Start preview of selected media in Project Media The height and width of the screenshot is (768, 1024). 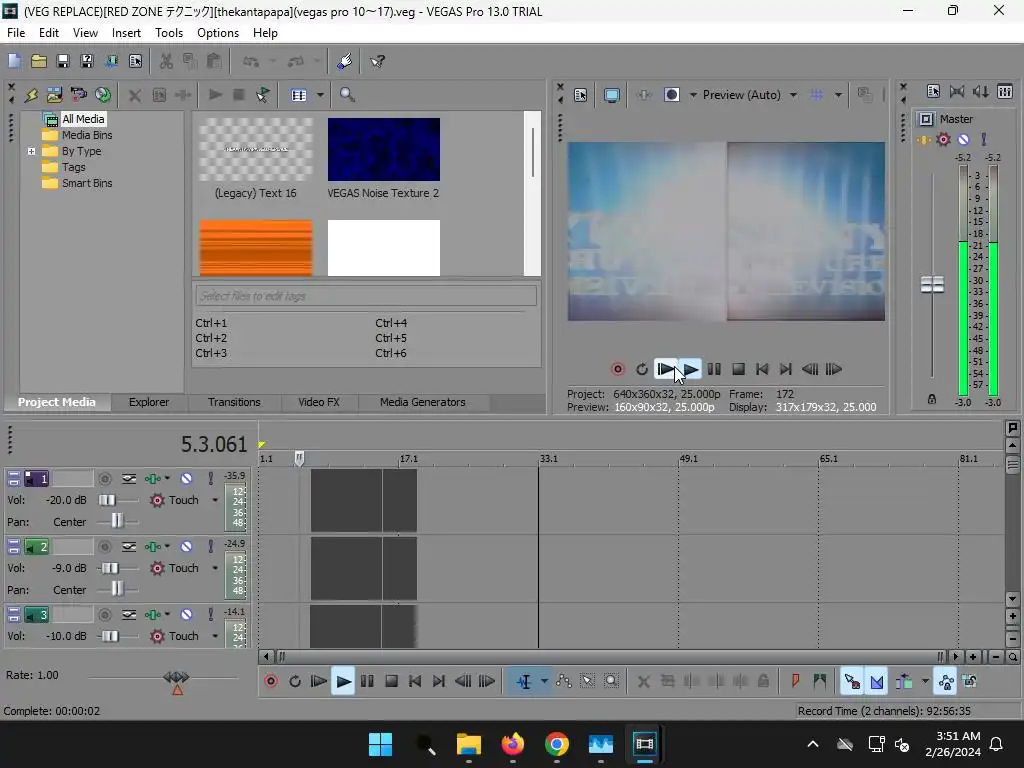click(x=215, y=95)
